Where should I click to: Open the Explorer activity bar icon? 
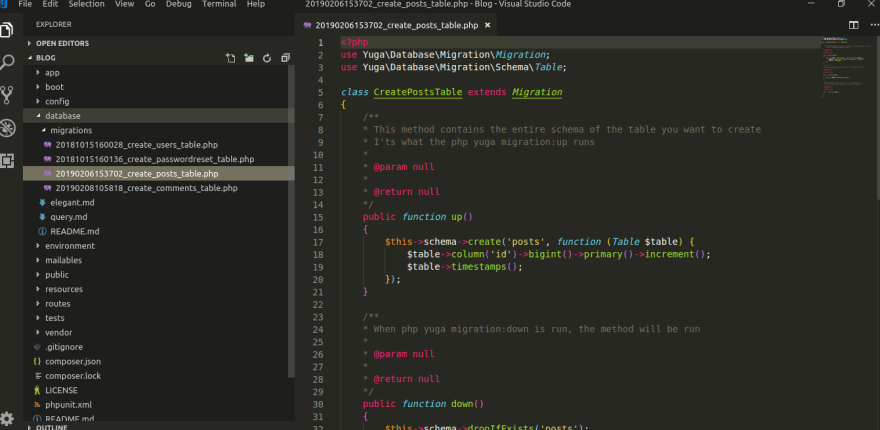pos(6,30)
